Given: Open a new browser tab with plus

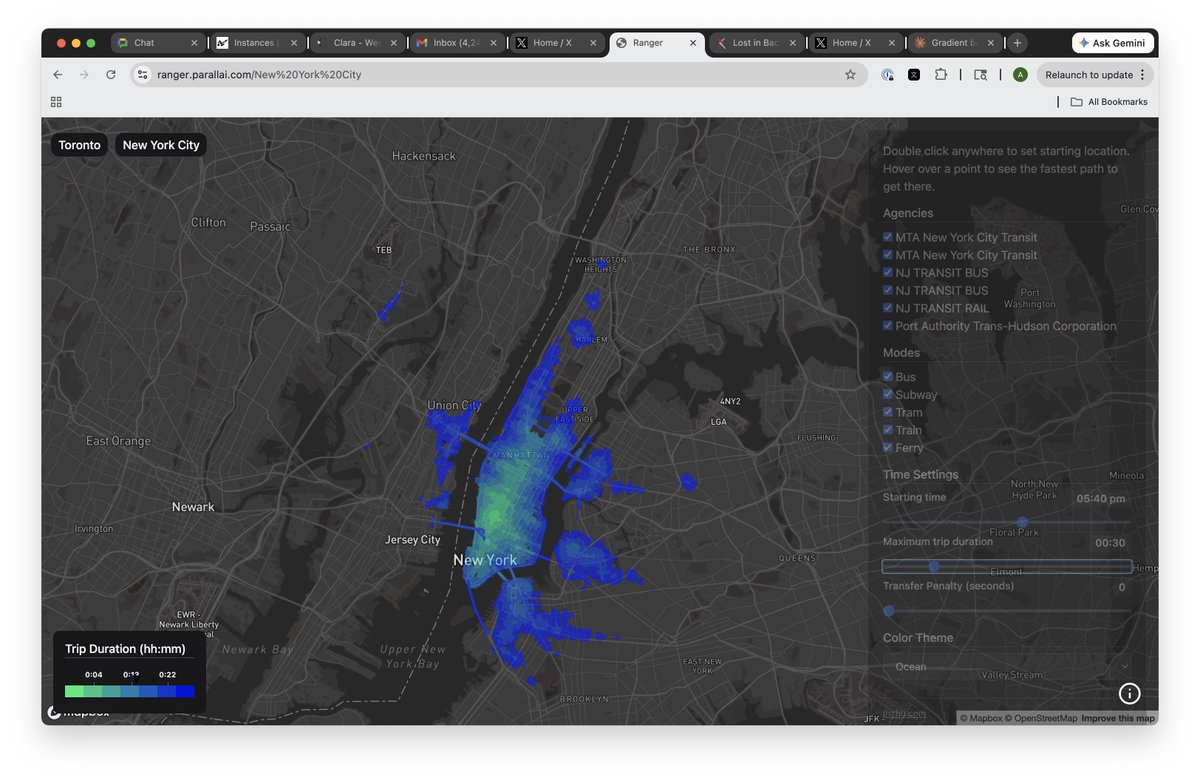Looking at the screenshot, I should 1017,43.
